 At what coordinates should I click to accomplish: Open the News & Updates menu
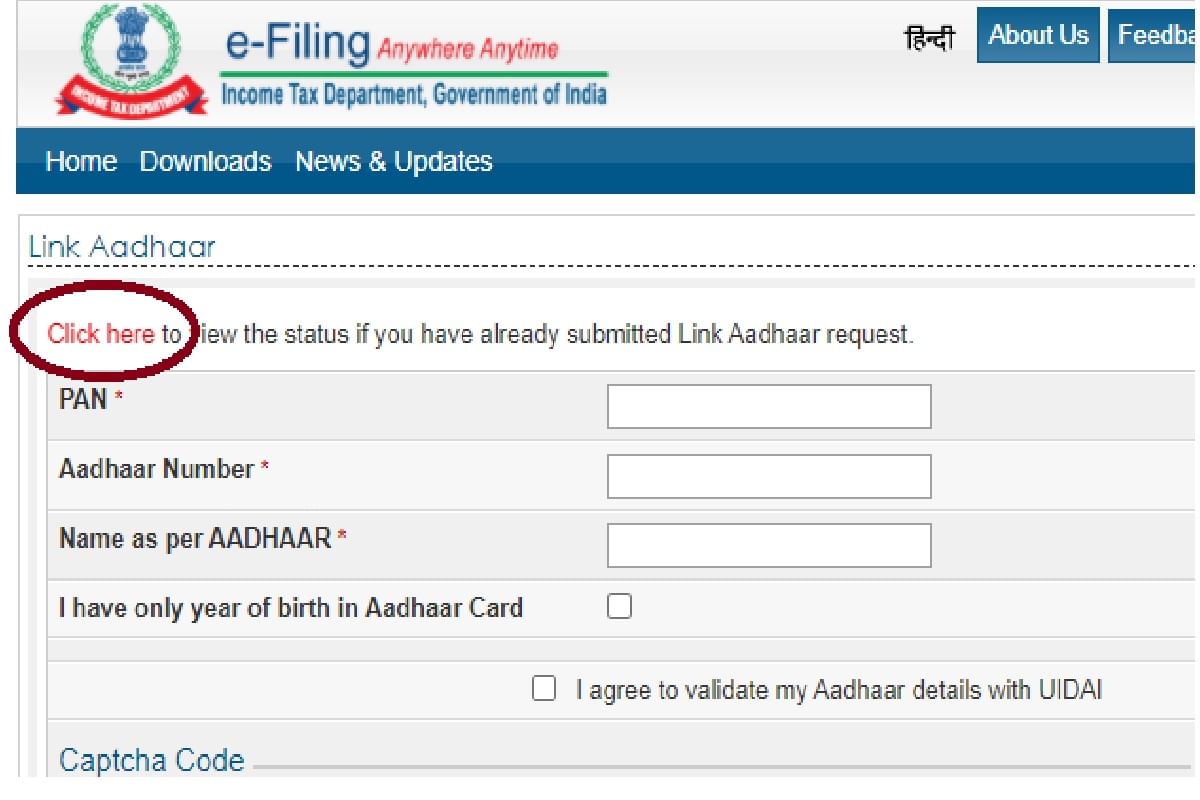[x=393, y=161]
